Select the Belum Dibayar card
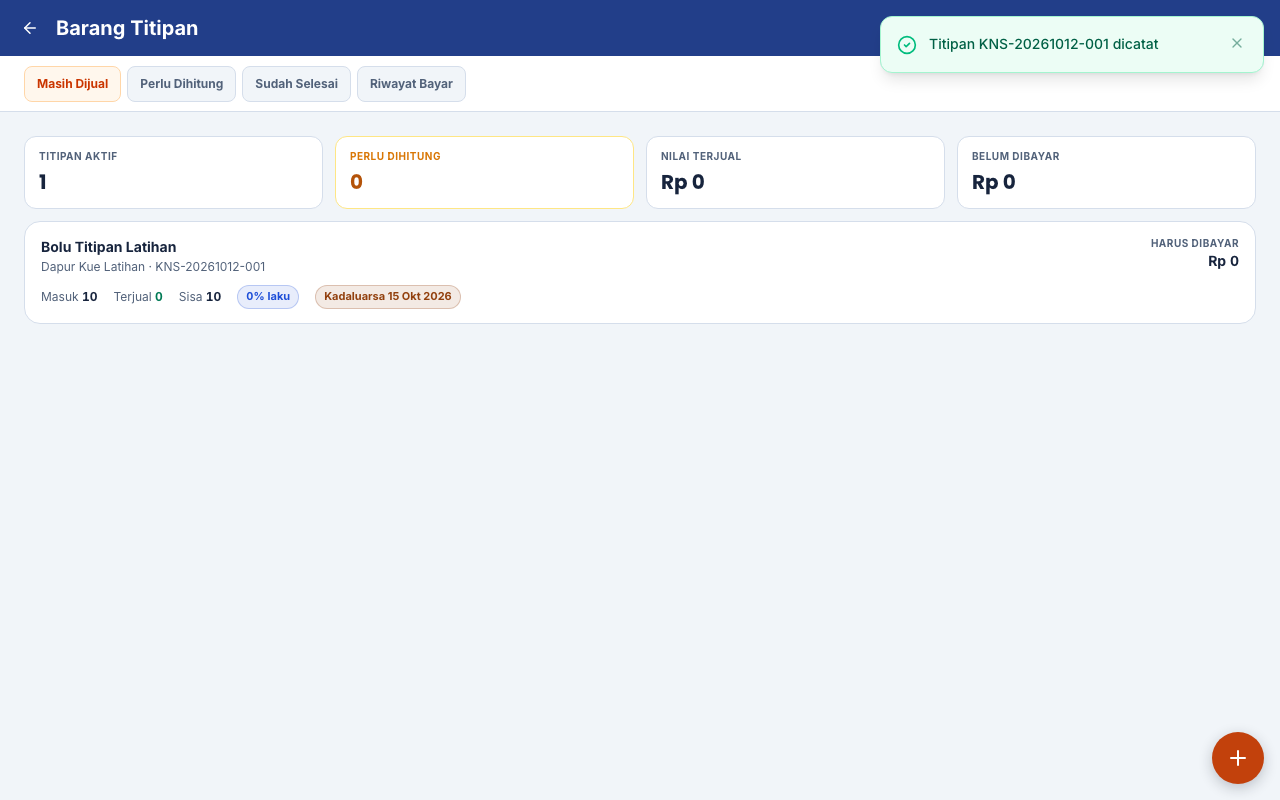The width and height of the screenshot is (1280, 800). (1106, 172)
